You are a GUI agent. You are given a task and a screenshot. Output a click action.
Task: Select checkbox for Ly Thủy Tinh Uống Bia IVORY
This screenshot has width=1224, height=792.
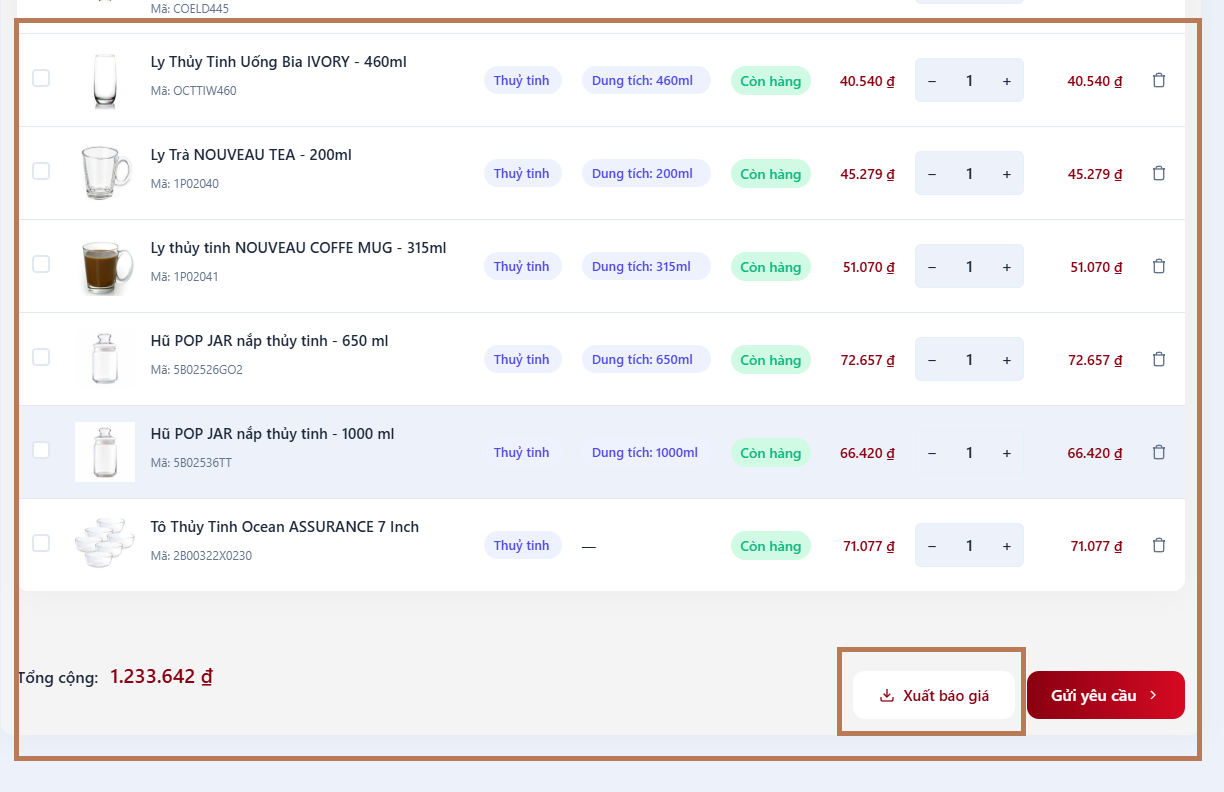[x=41, y=78]
